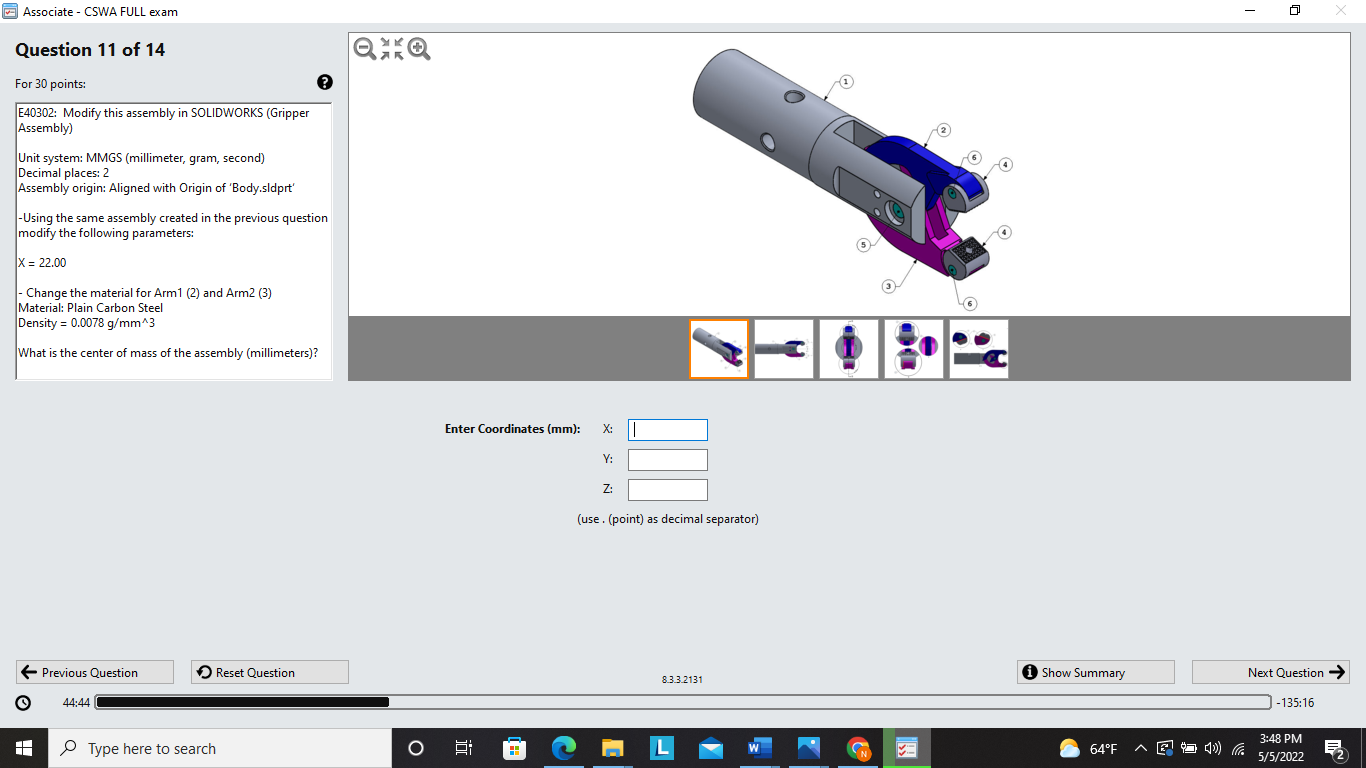Click the taskbar search box
Screen dimensions: 1366x768
(x=220, y=748)
